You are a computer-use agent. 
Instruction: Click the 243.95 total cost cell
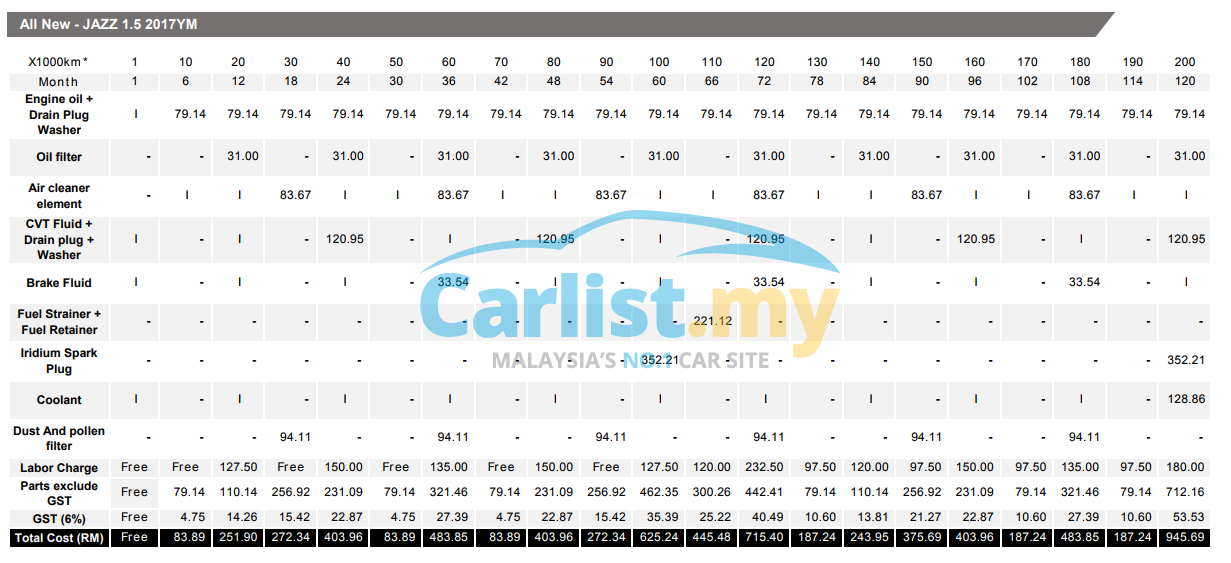(x=870, y=537)
